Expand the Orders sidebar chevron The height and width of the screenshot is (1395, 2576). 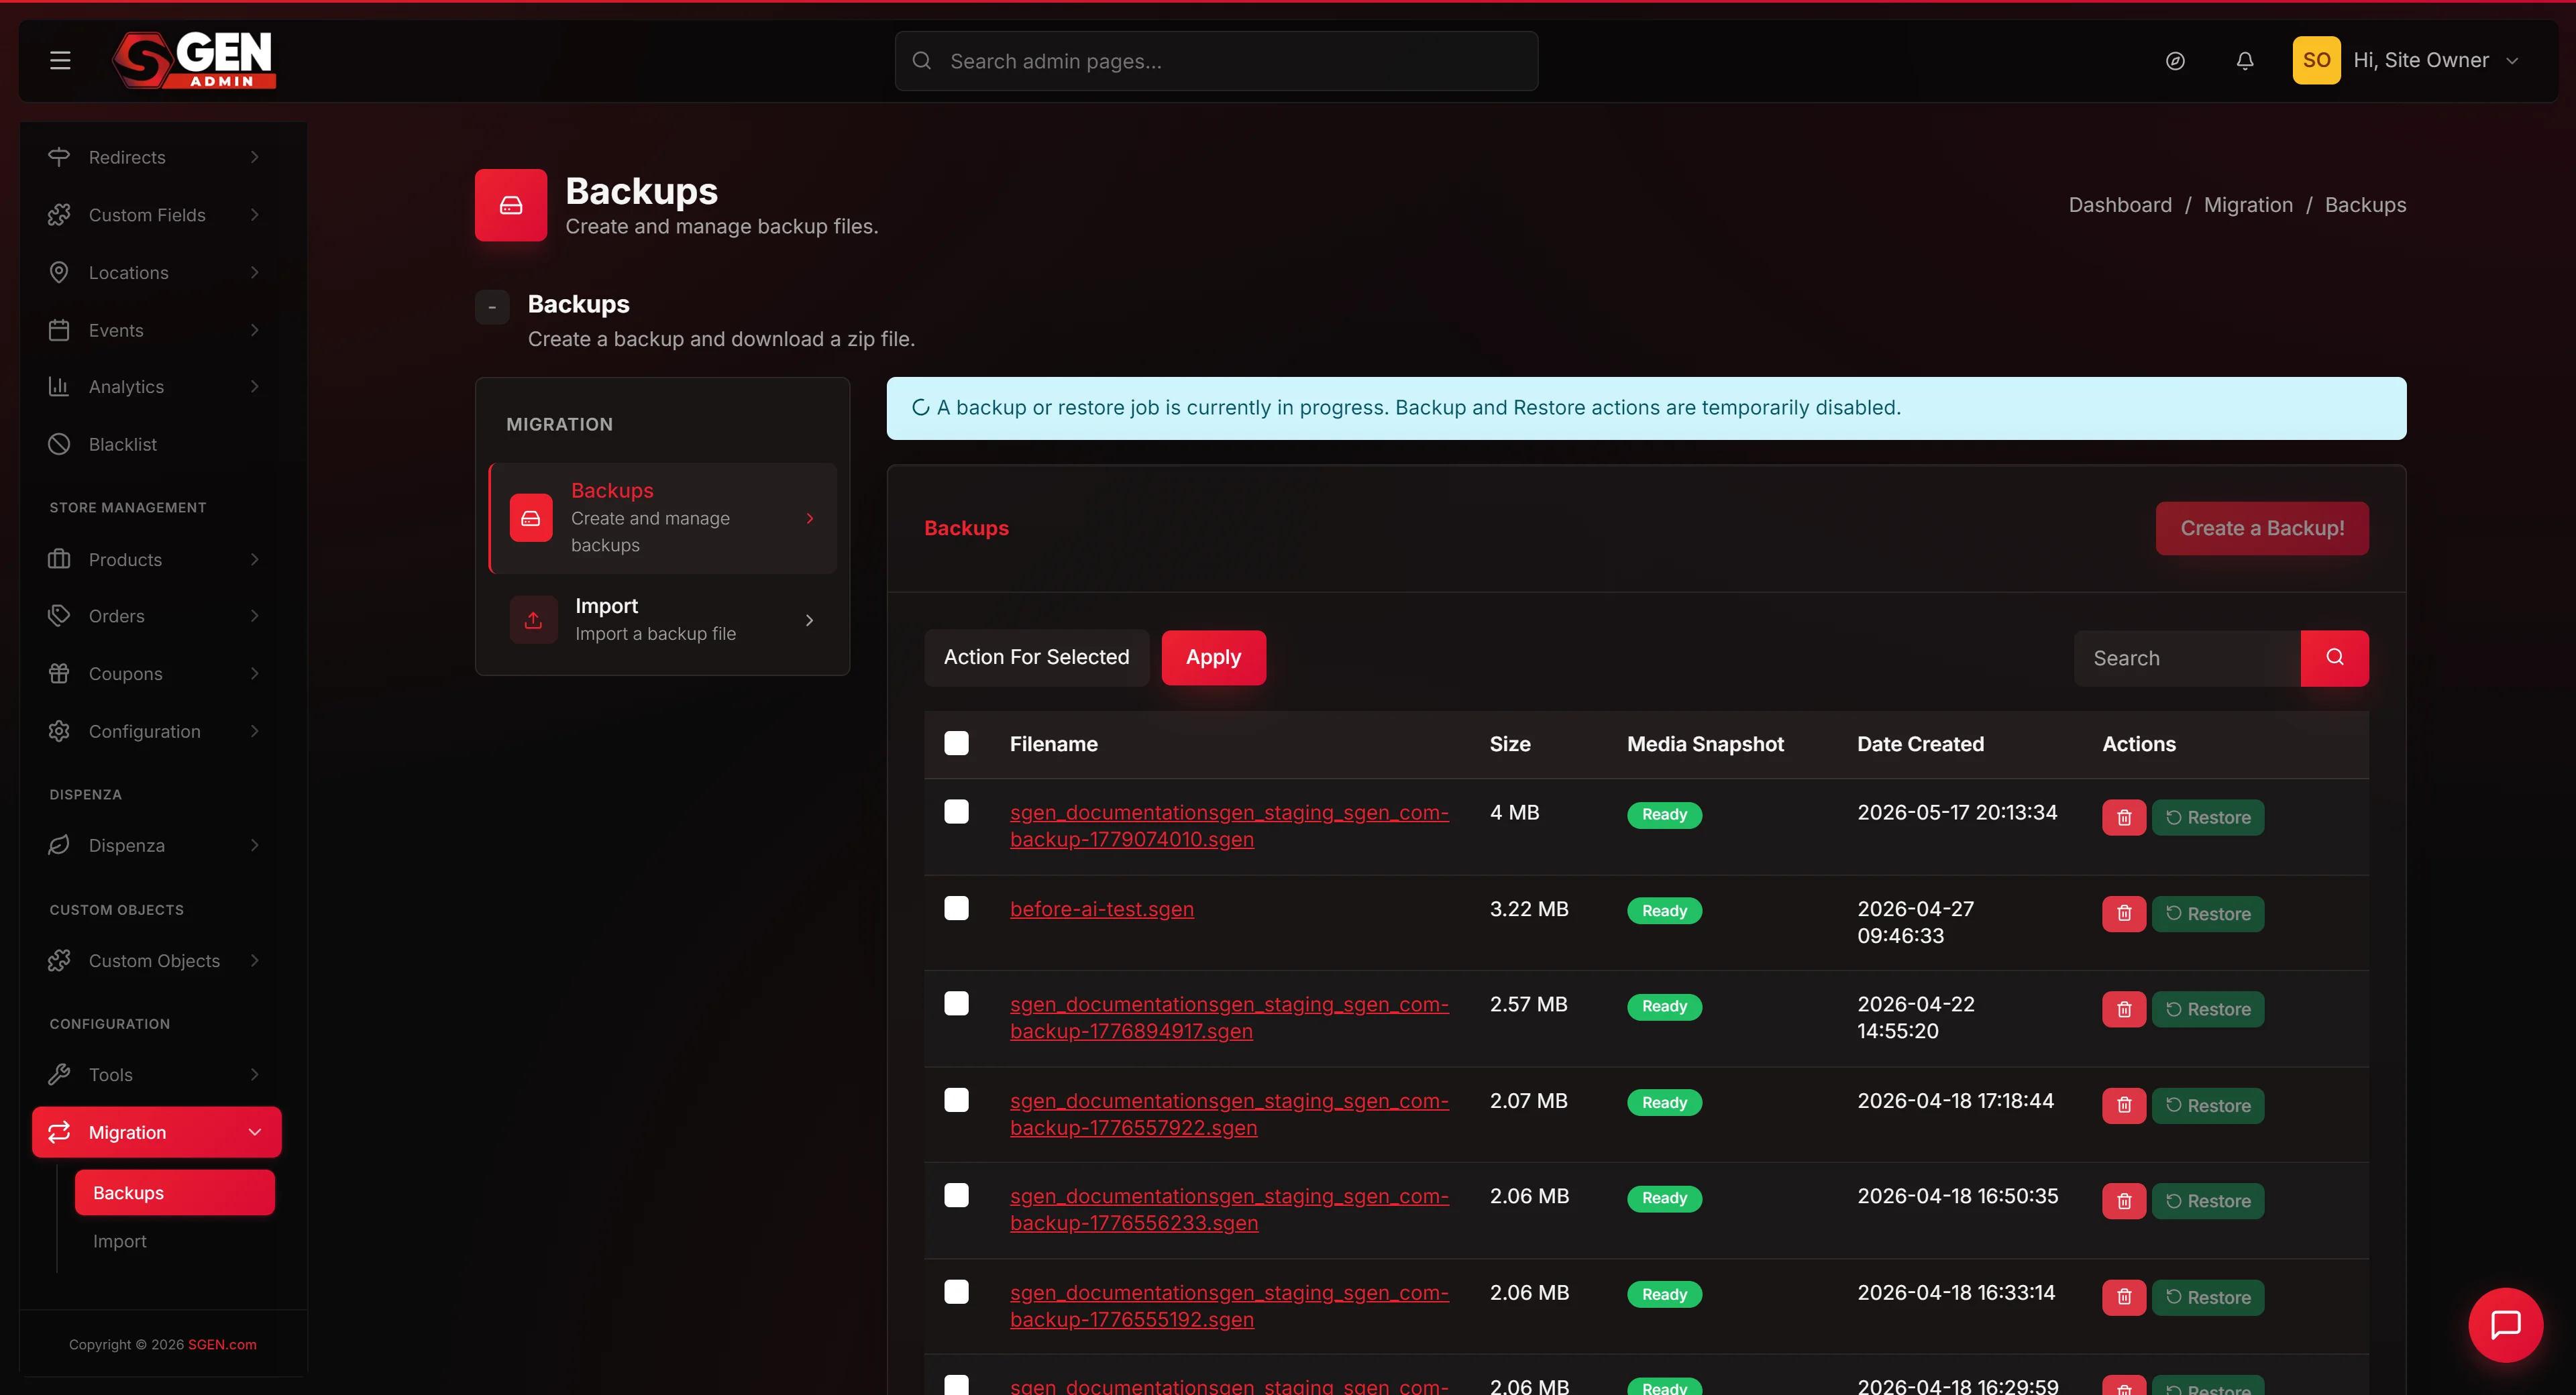(255, 616)
